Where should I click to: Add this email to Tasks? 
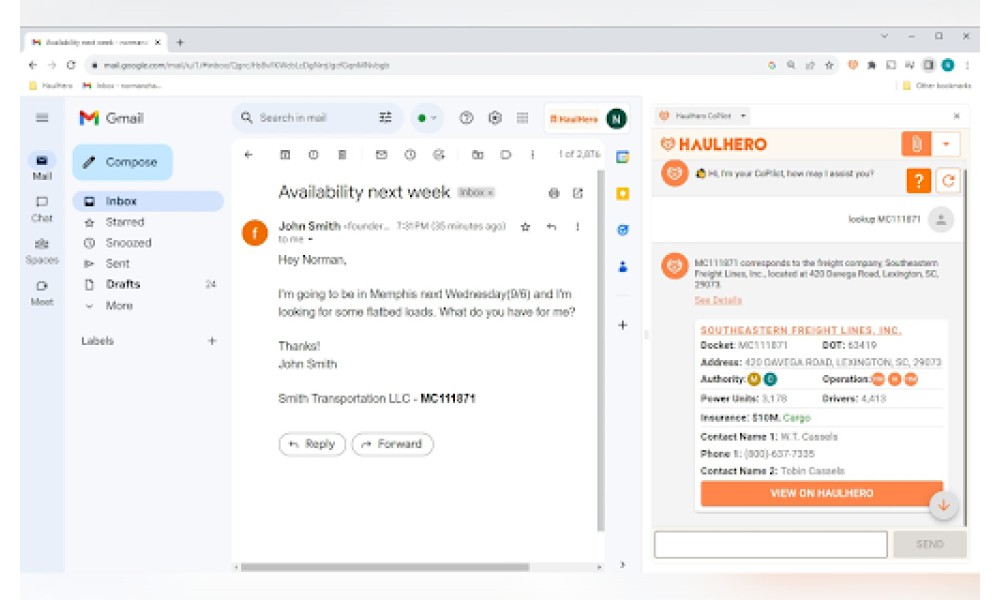439,154
